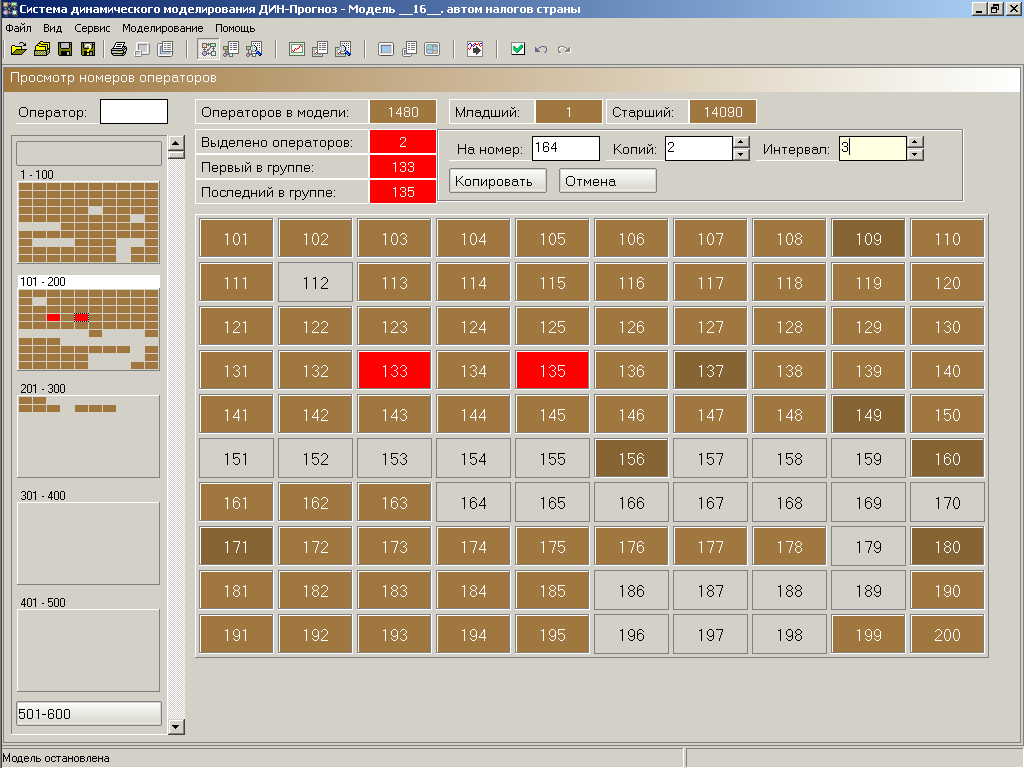The image size is (1024, 768).
Task: Click the open file folder icon
Action: (x=18, y=49)
